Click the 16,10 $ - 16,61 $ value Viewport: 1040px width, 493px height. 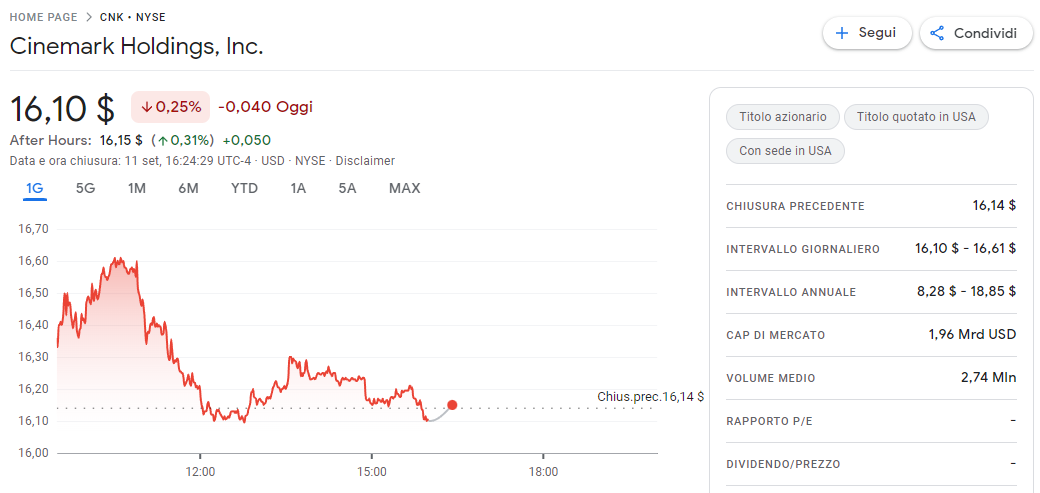click(x=965, y=249)
